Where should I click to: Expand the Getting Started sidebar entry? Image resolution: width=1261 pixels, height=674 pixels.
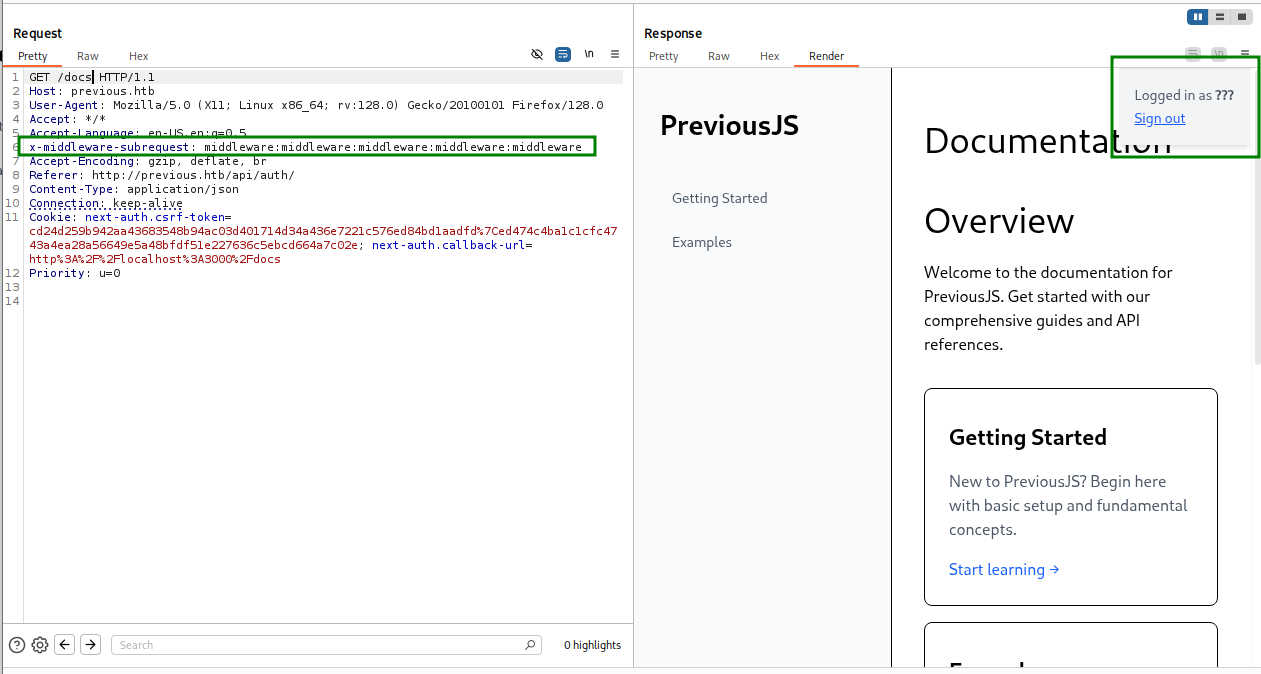click(x=719, y=198)
